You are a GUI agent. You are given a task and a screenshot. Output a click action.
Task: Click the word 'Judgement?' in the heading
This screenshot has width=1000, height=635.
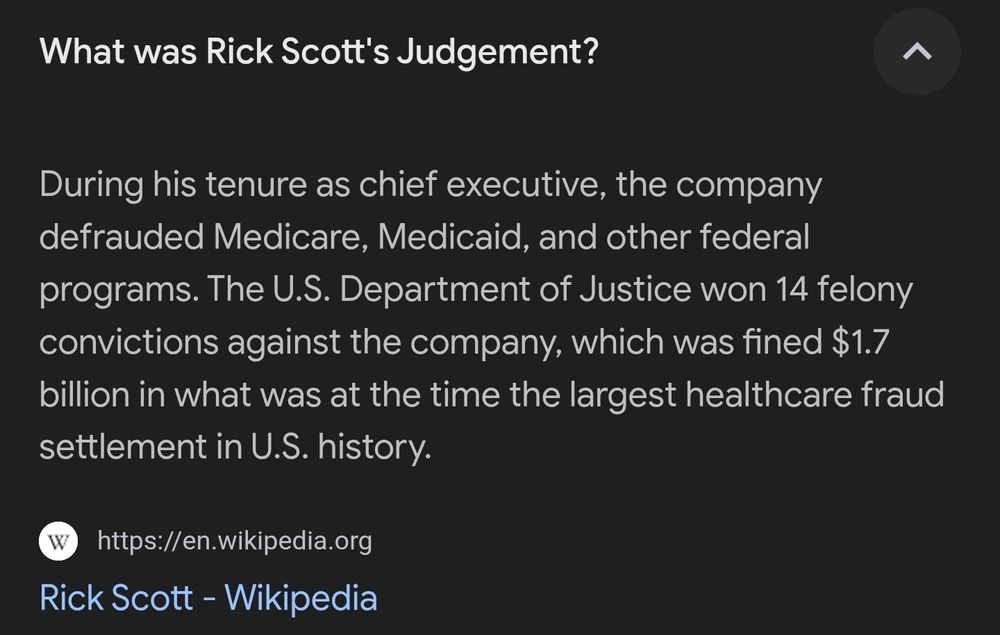(x=497, y=52)
